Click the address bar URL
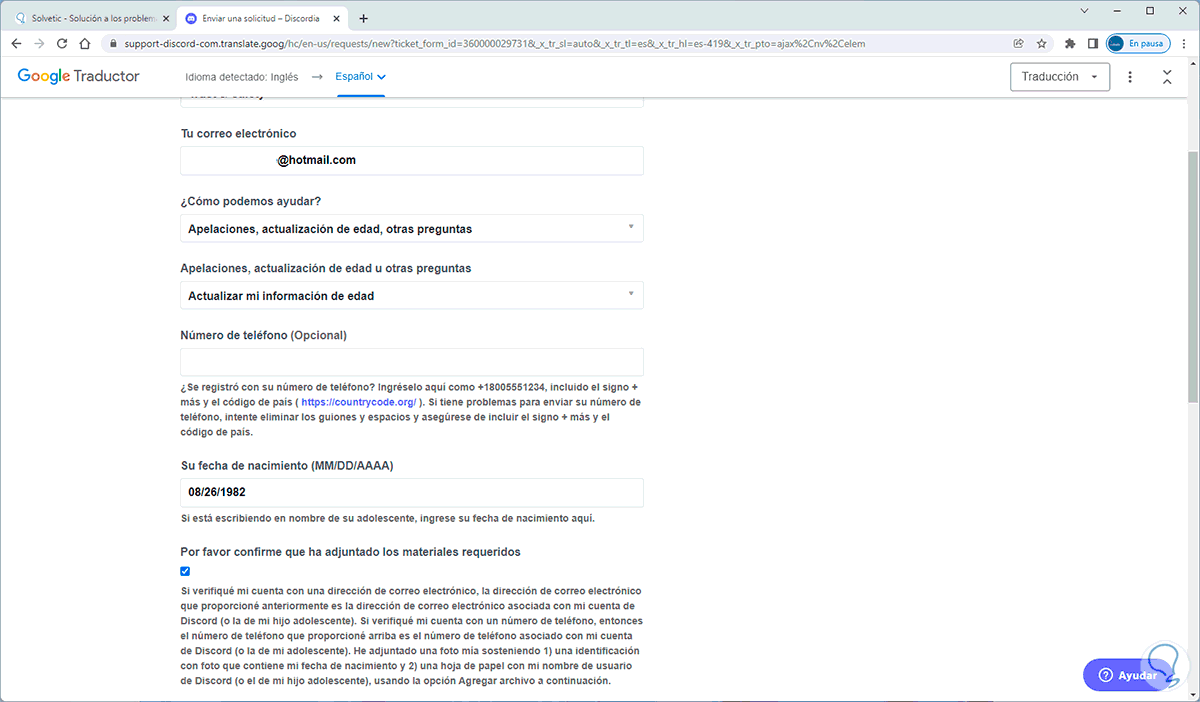 tap(495, 44)
